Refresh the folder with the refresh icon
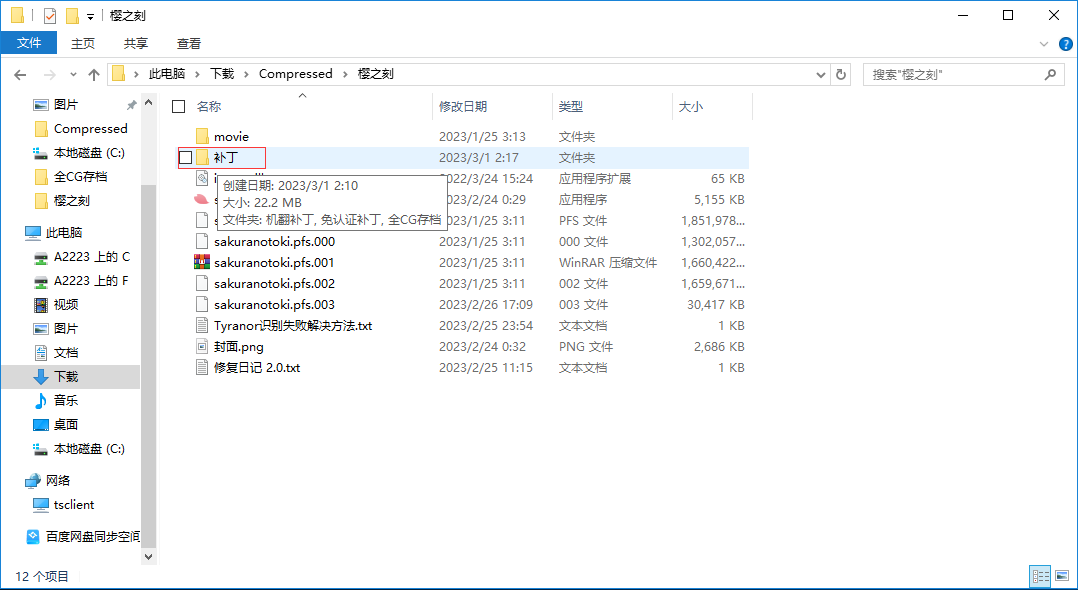The height and width of the screenshot is (590, 1078). coord(840,74)
